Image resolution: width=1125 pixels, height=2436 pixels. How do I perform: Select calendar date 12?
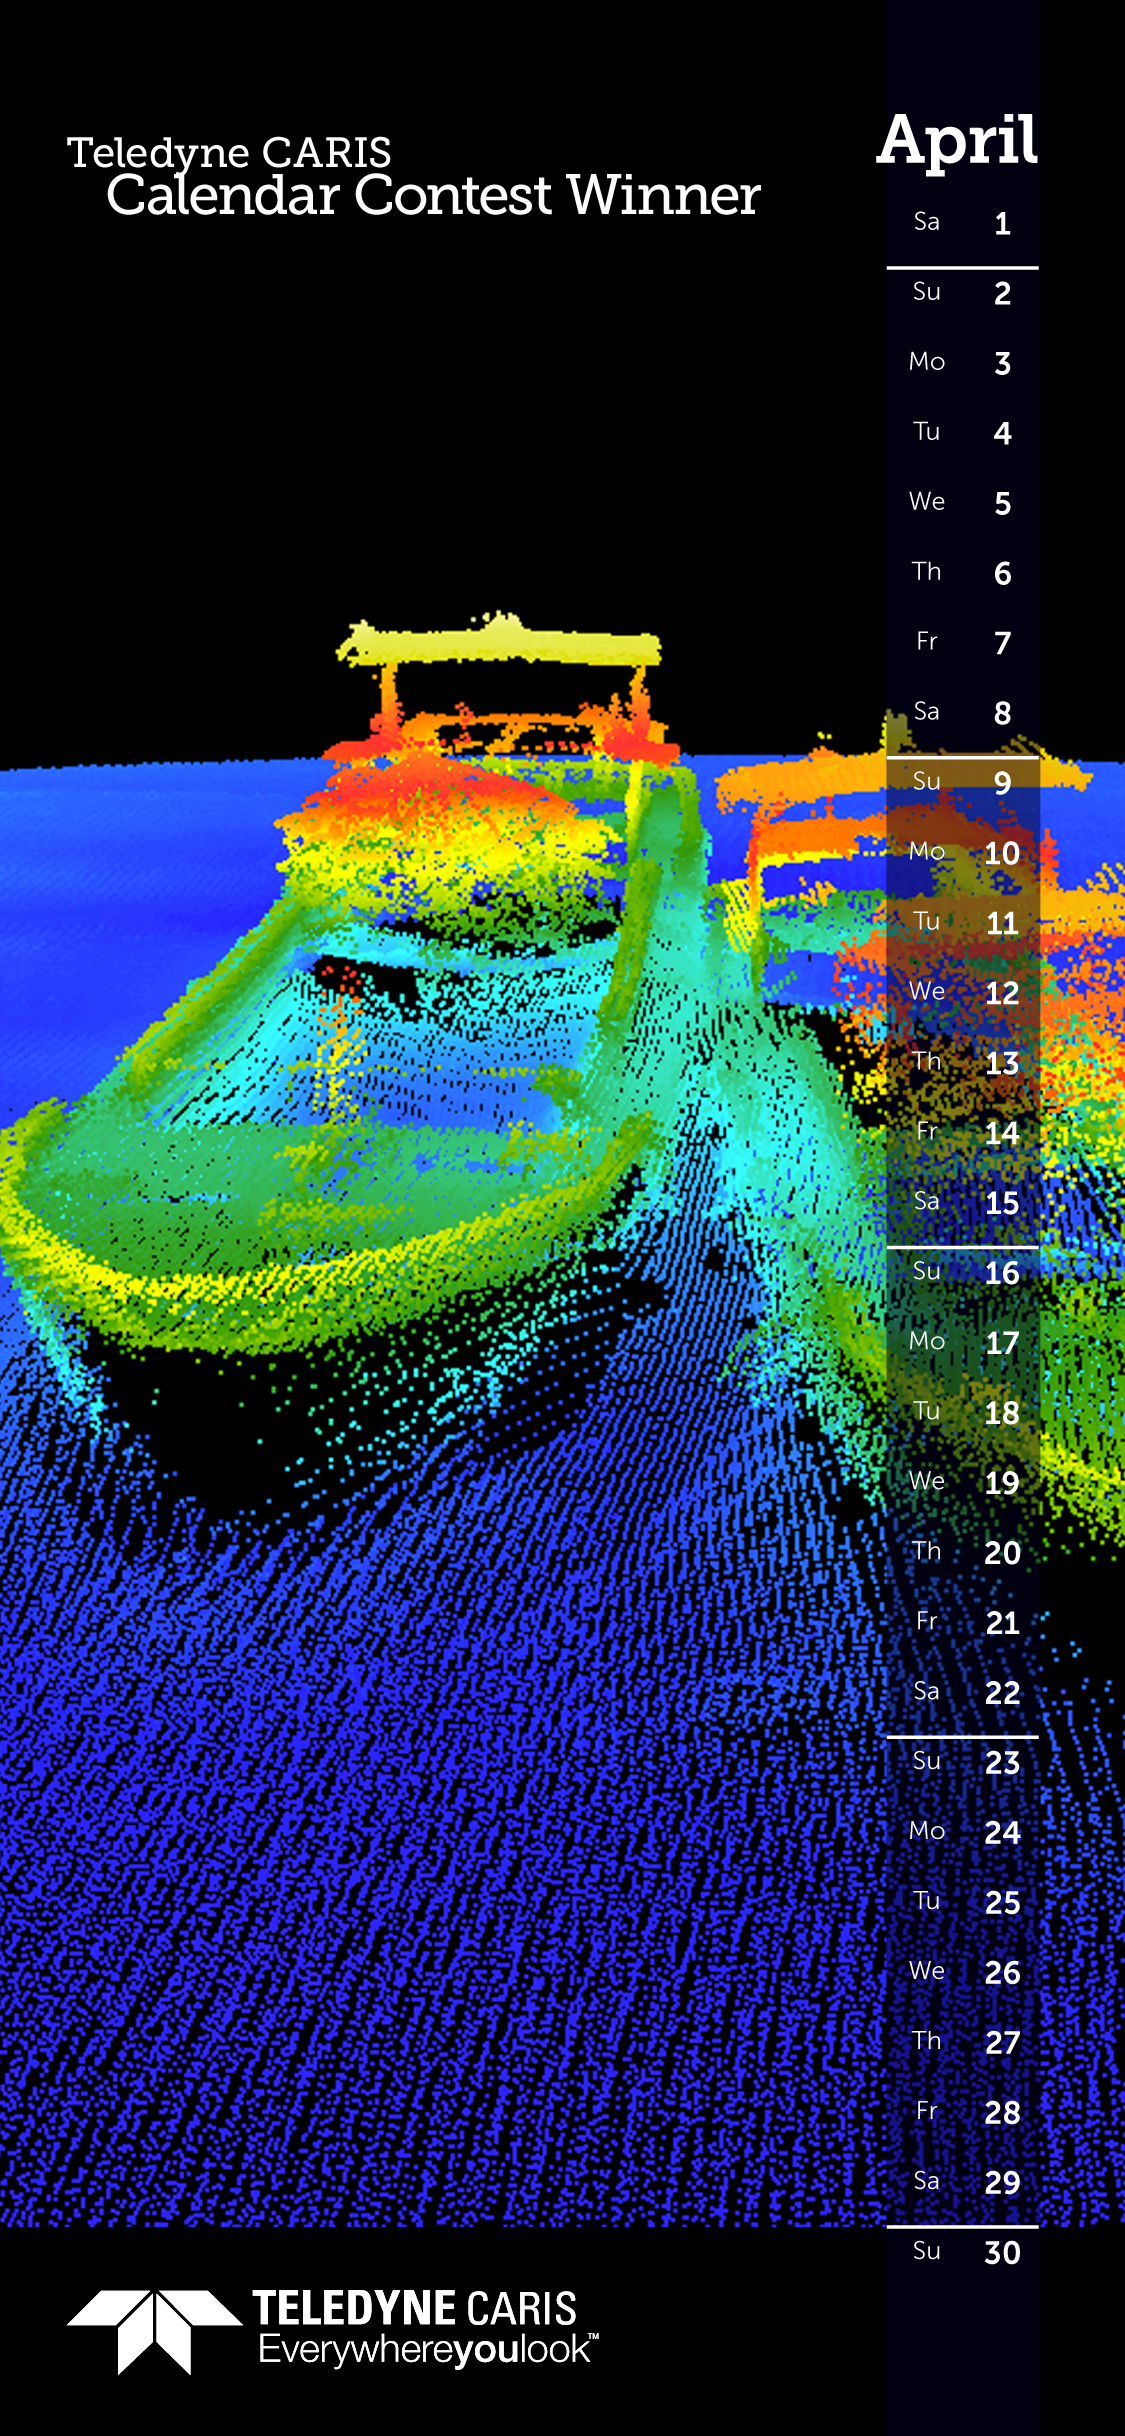coord(1002,993)
